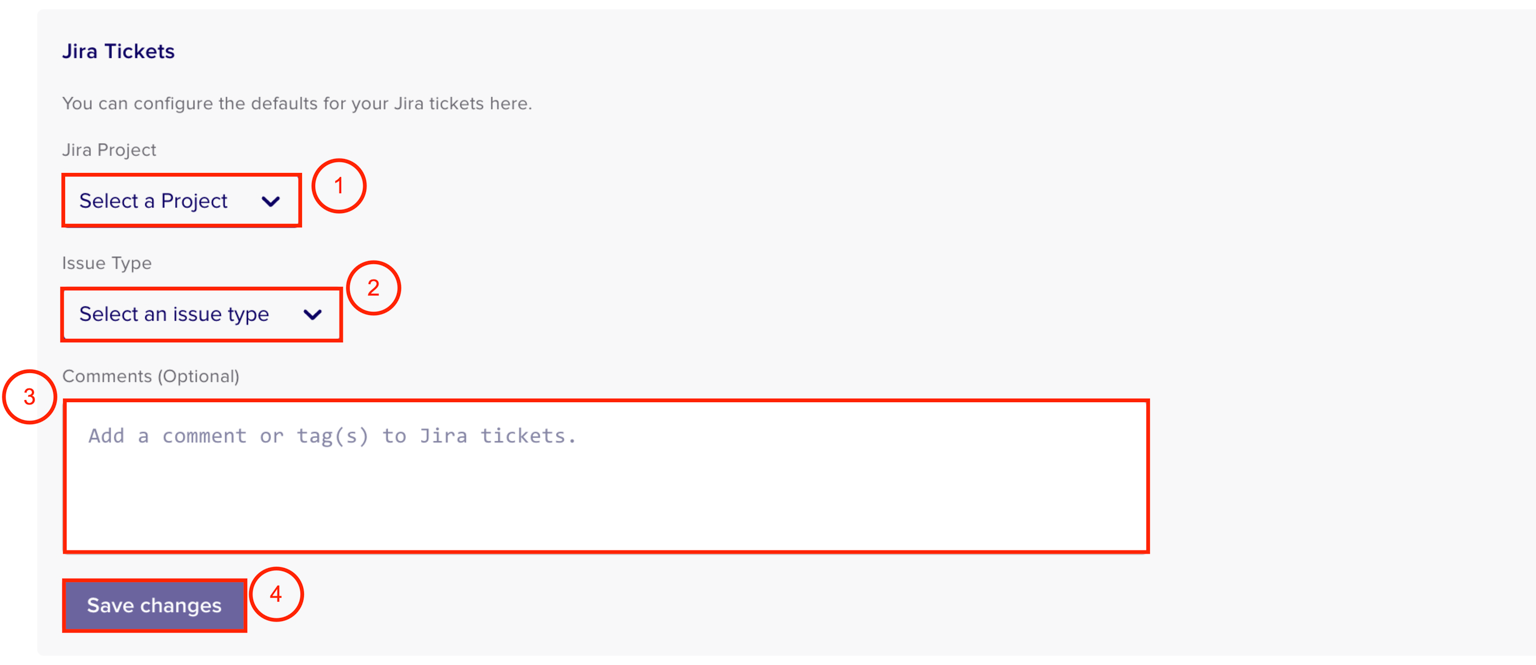The width and height of the screenshot is (1536, 665).
Task: Click the red circled number 2 marker
Action: point(373,288)
